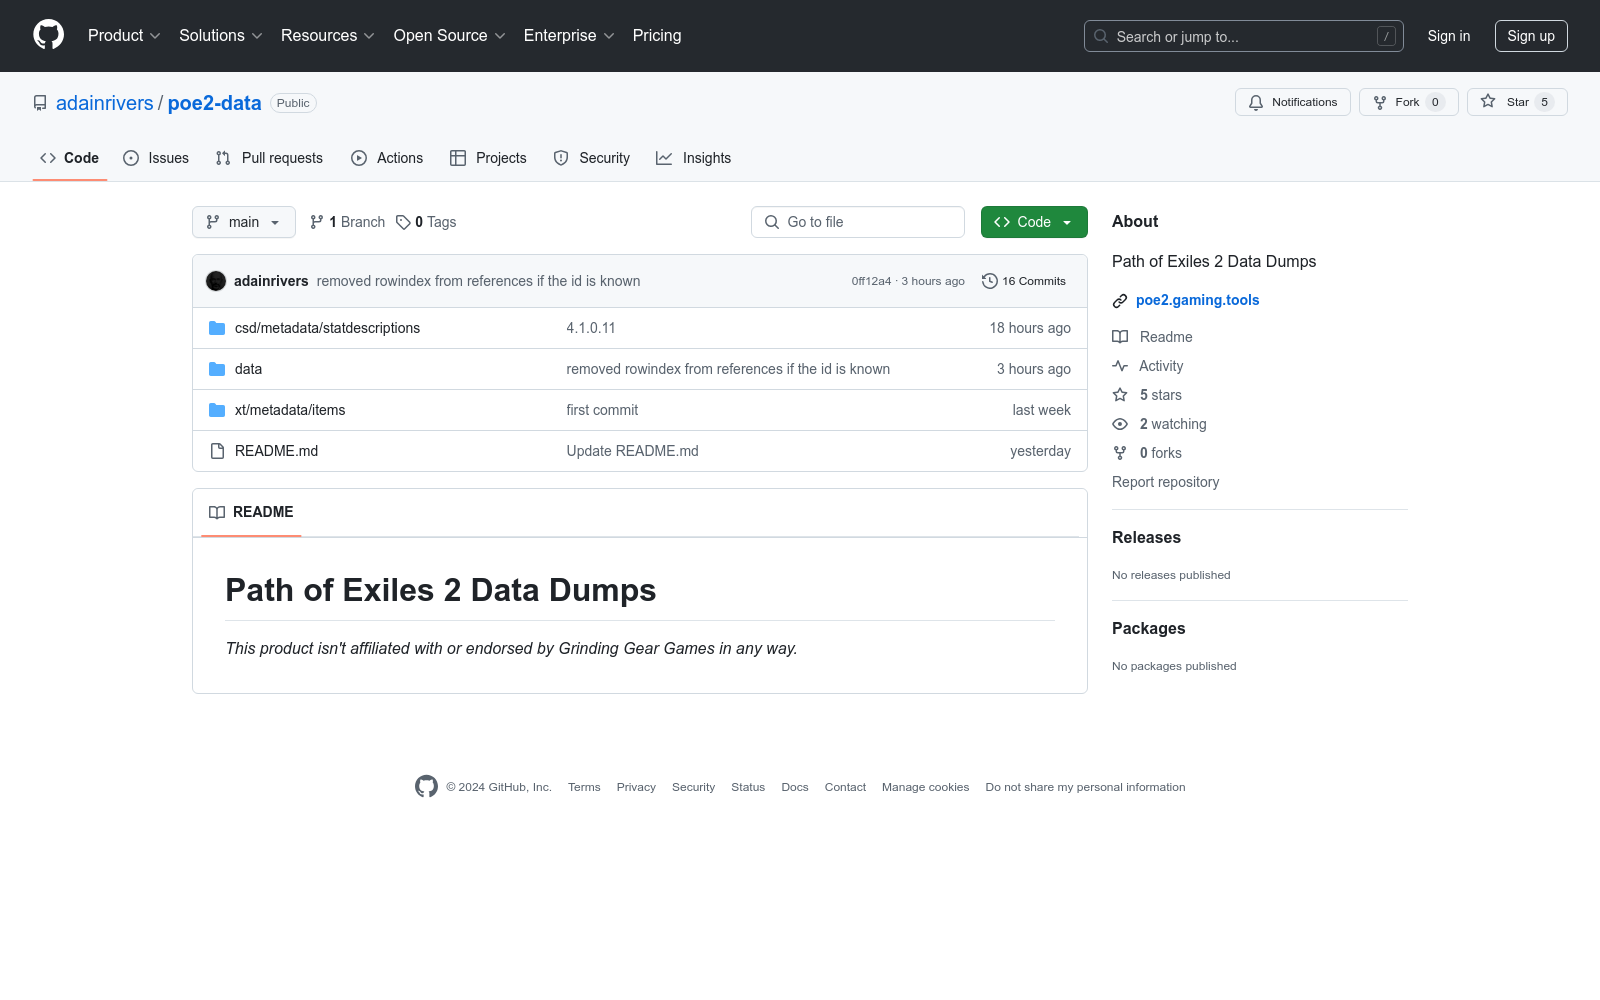Click Report repository link
Screen dimensions: 1600x1000
coord(1166,482)
